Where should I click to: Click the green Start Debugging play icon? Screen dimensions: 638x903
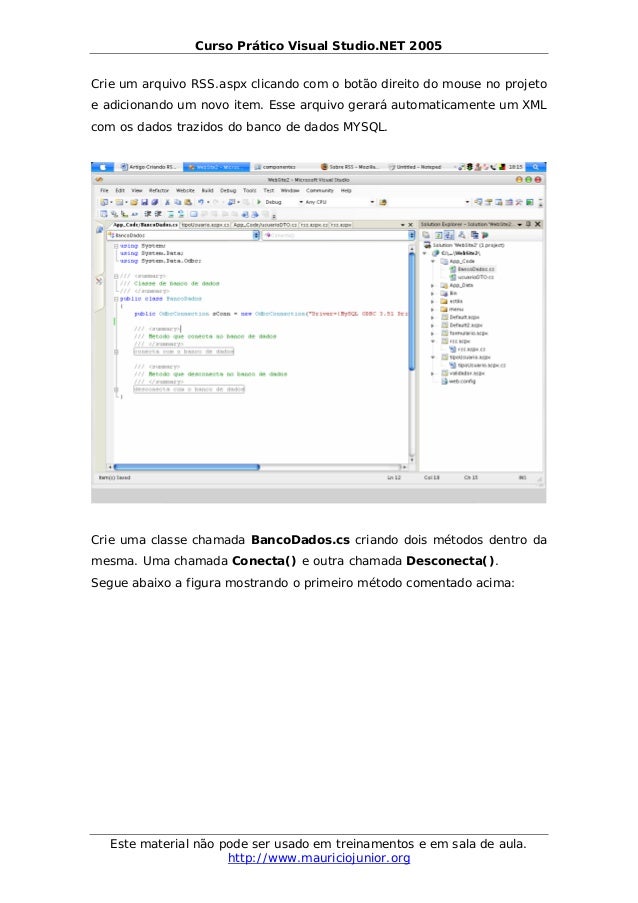tap(259, 202)
